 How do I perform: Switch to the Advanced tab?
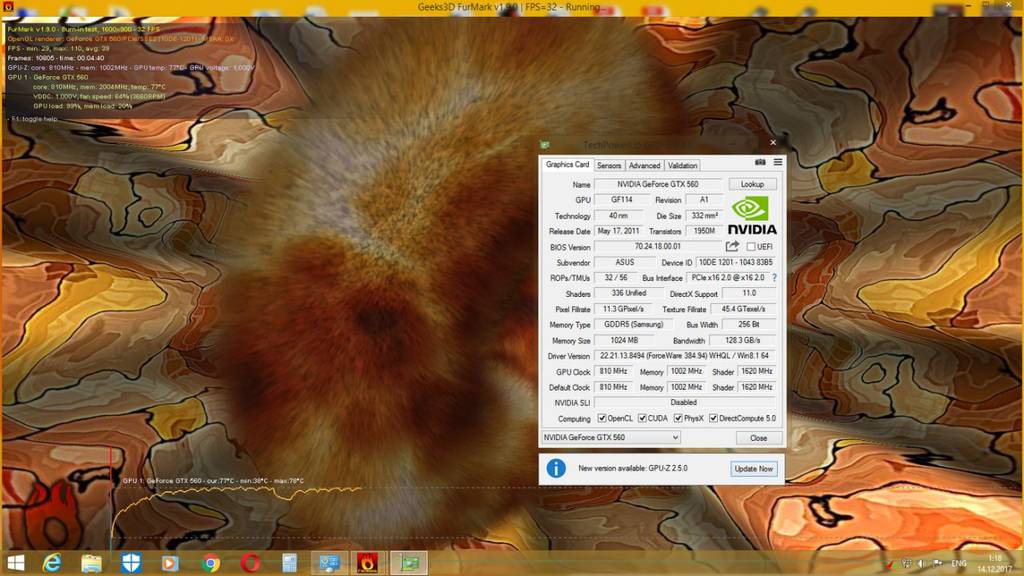pyautogui.click(x=644, y=165)
